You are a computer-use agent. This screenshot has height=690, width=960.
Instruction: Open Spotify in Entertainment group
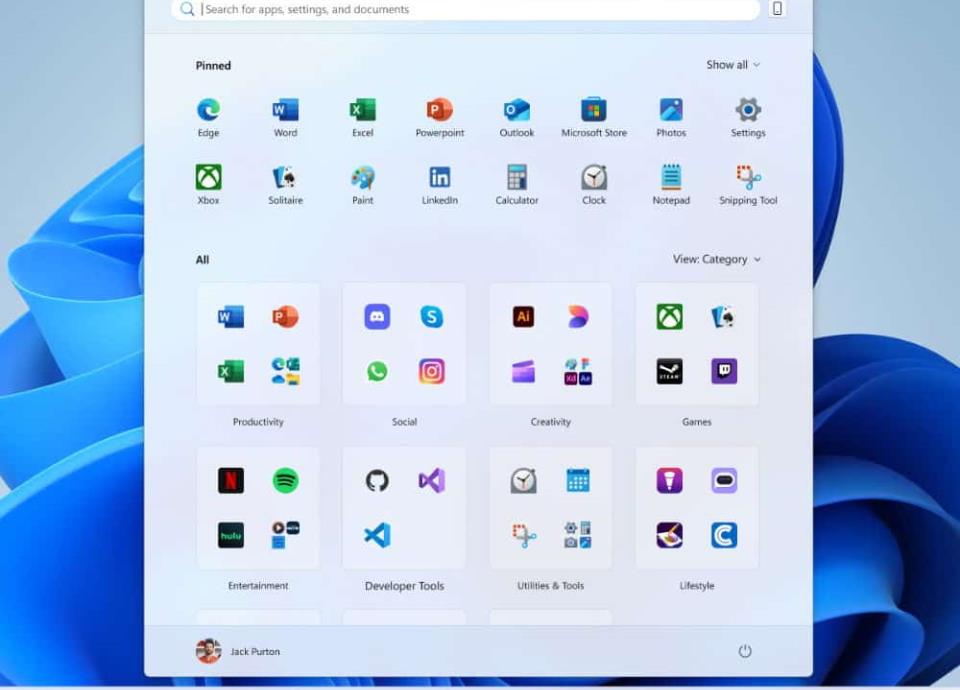[x=285, y=481]
